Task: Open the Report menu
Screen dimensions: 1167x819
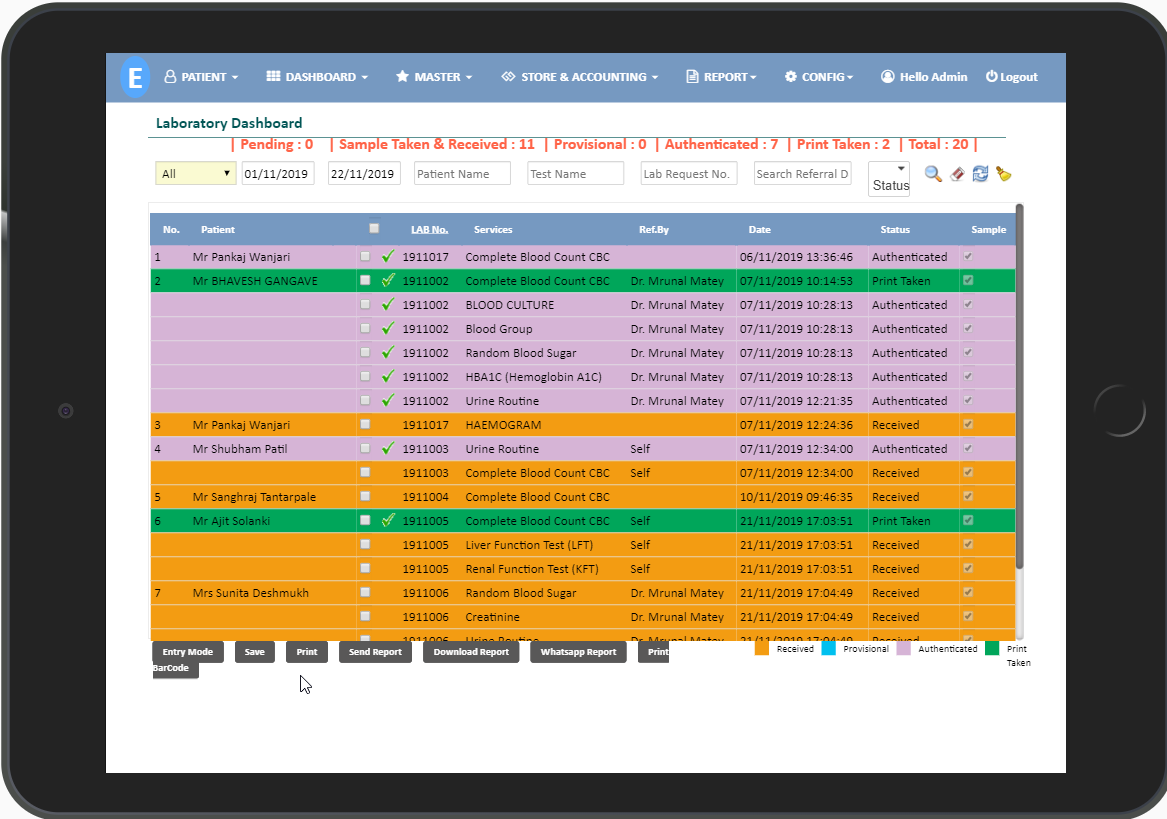Action: click(x=721, y=77)
